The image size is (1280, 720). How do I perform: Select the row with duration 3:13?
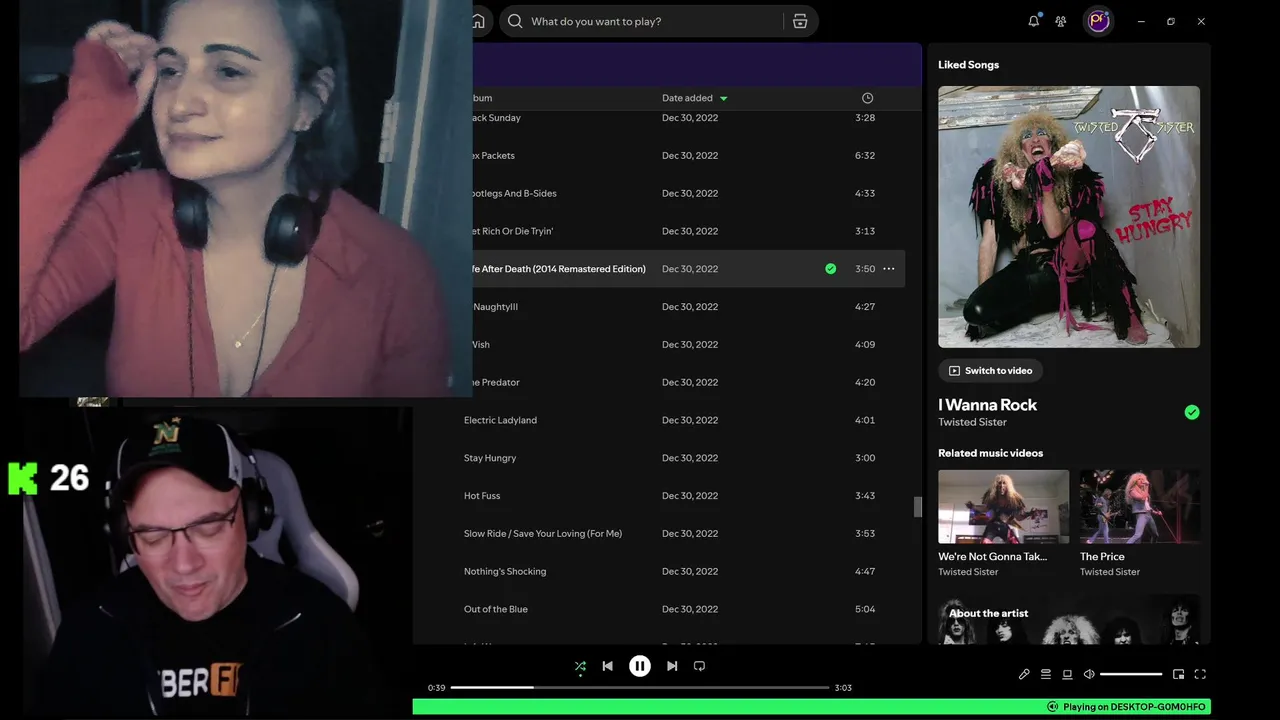[x=688, y=232]
